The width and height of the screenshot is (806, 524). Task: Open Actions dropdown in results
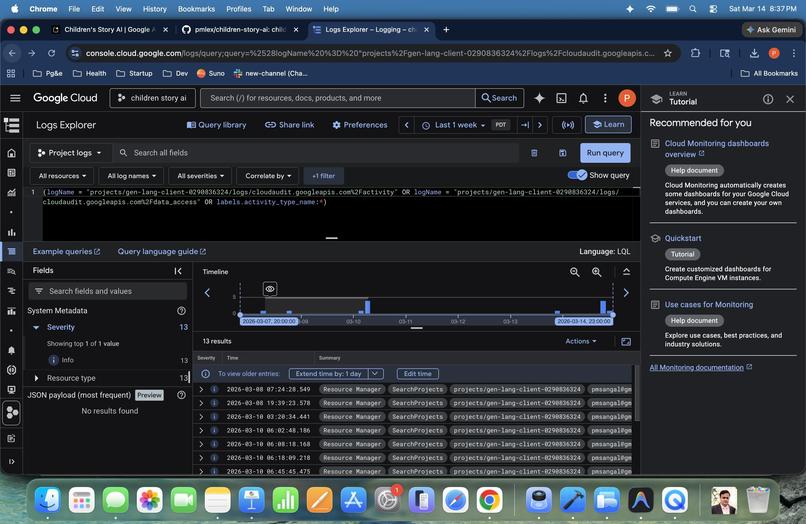pyautogui.click(x=581, y=341)
